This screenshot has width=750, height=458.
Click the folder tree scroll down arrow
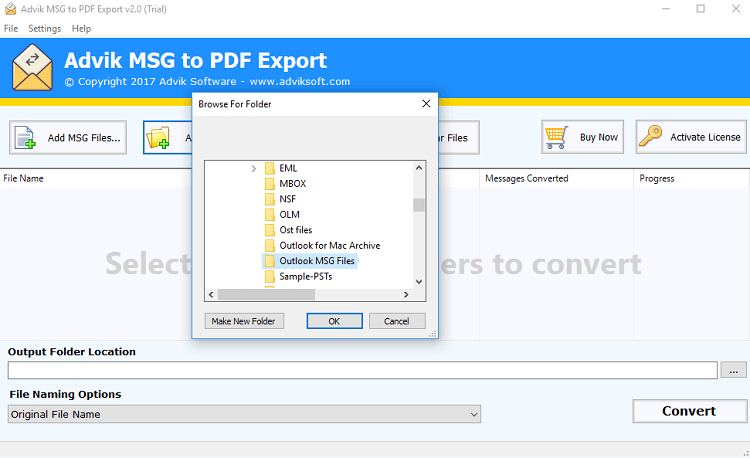419,282
